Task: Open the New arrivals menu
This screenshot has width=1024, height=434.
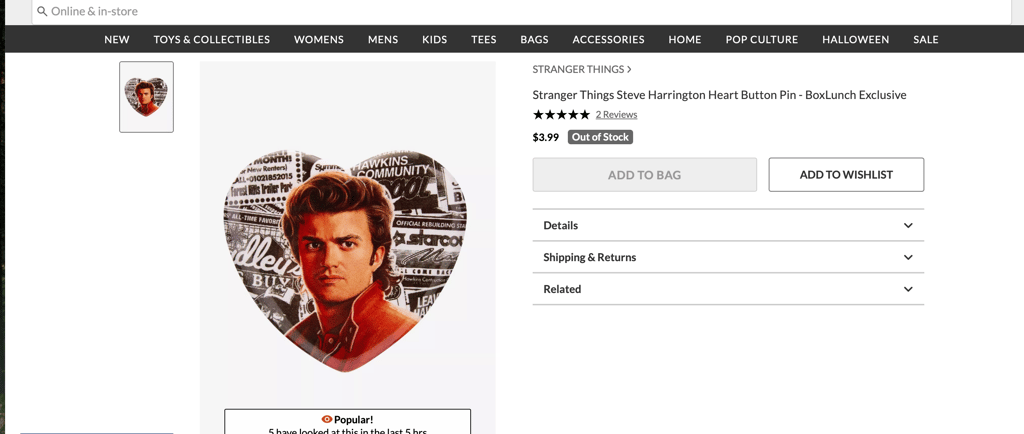Action: pyautogui.click(x=117, y=40)
